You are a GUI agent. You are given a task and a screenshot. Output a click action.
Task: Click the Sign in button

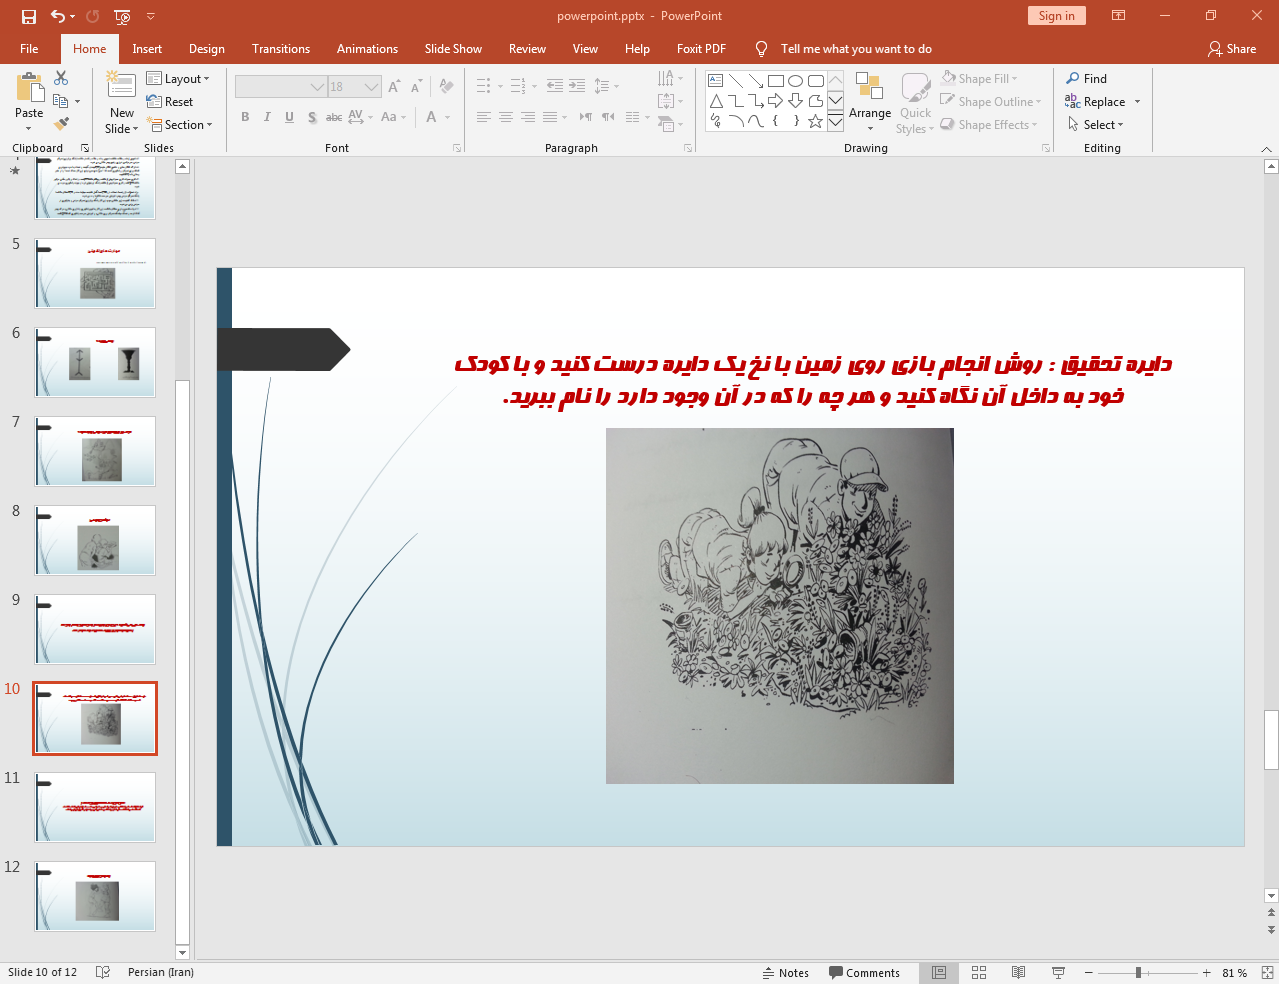[1056, 16]
